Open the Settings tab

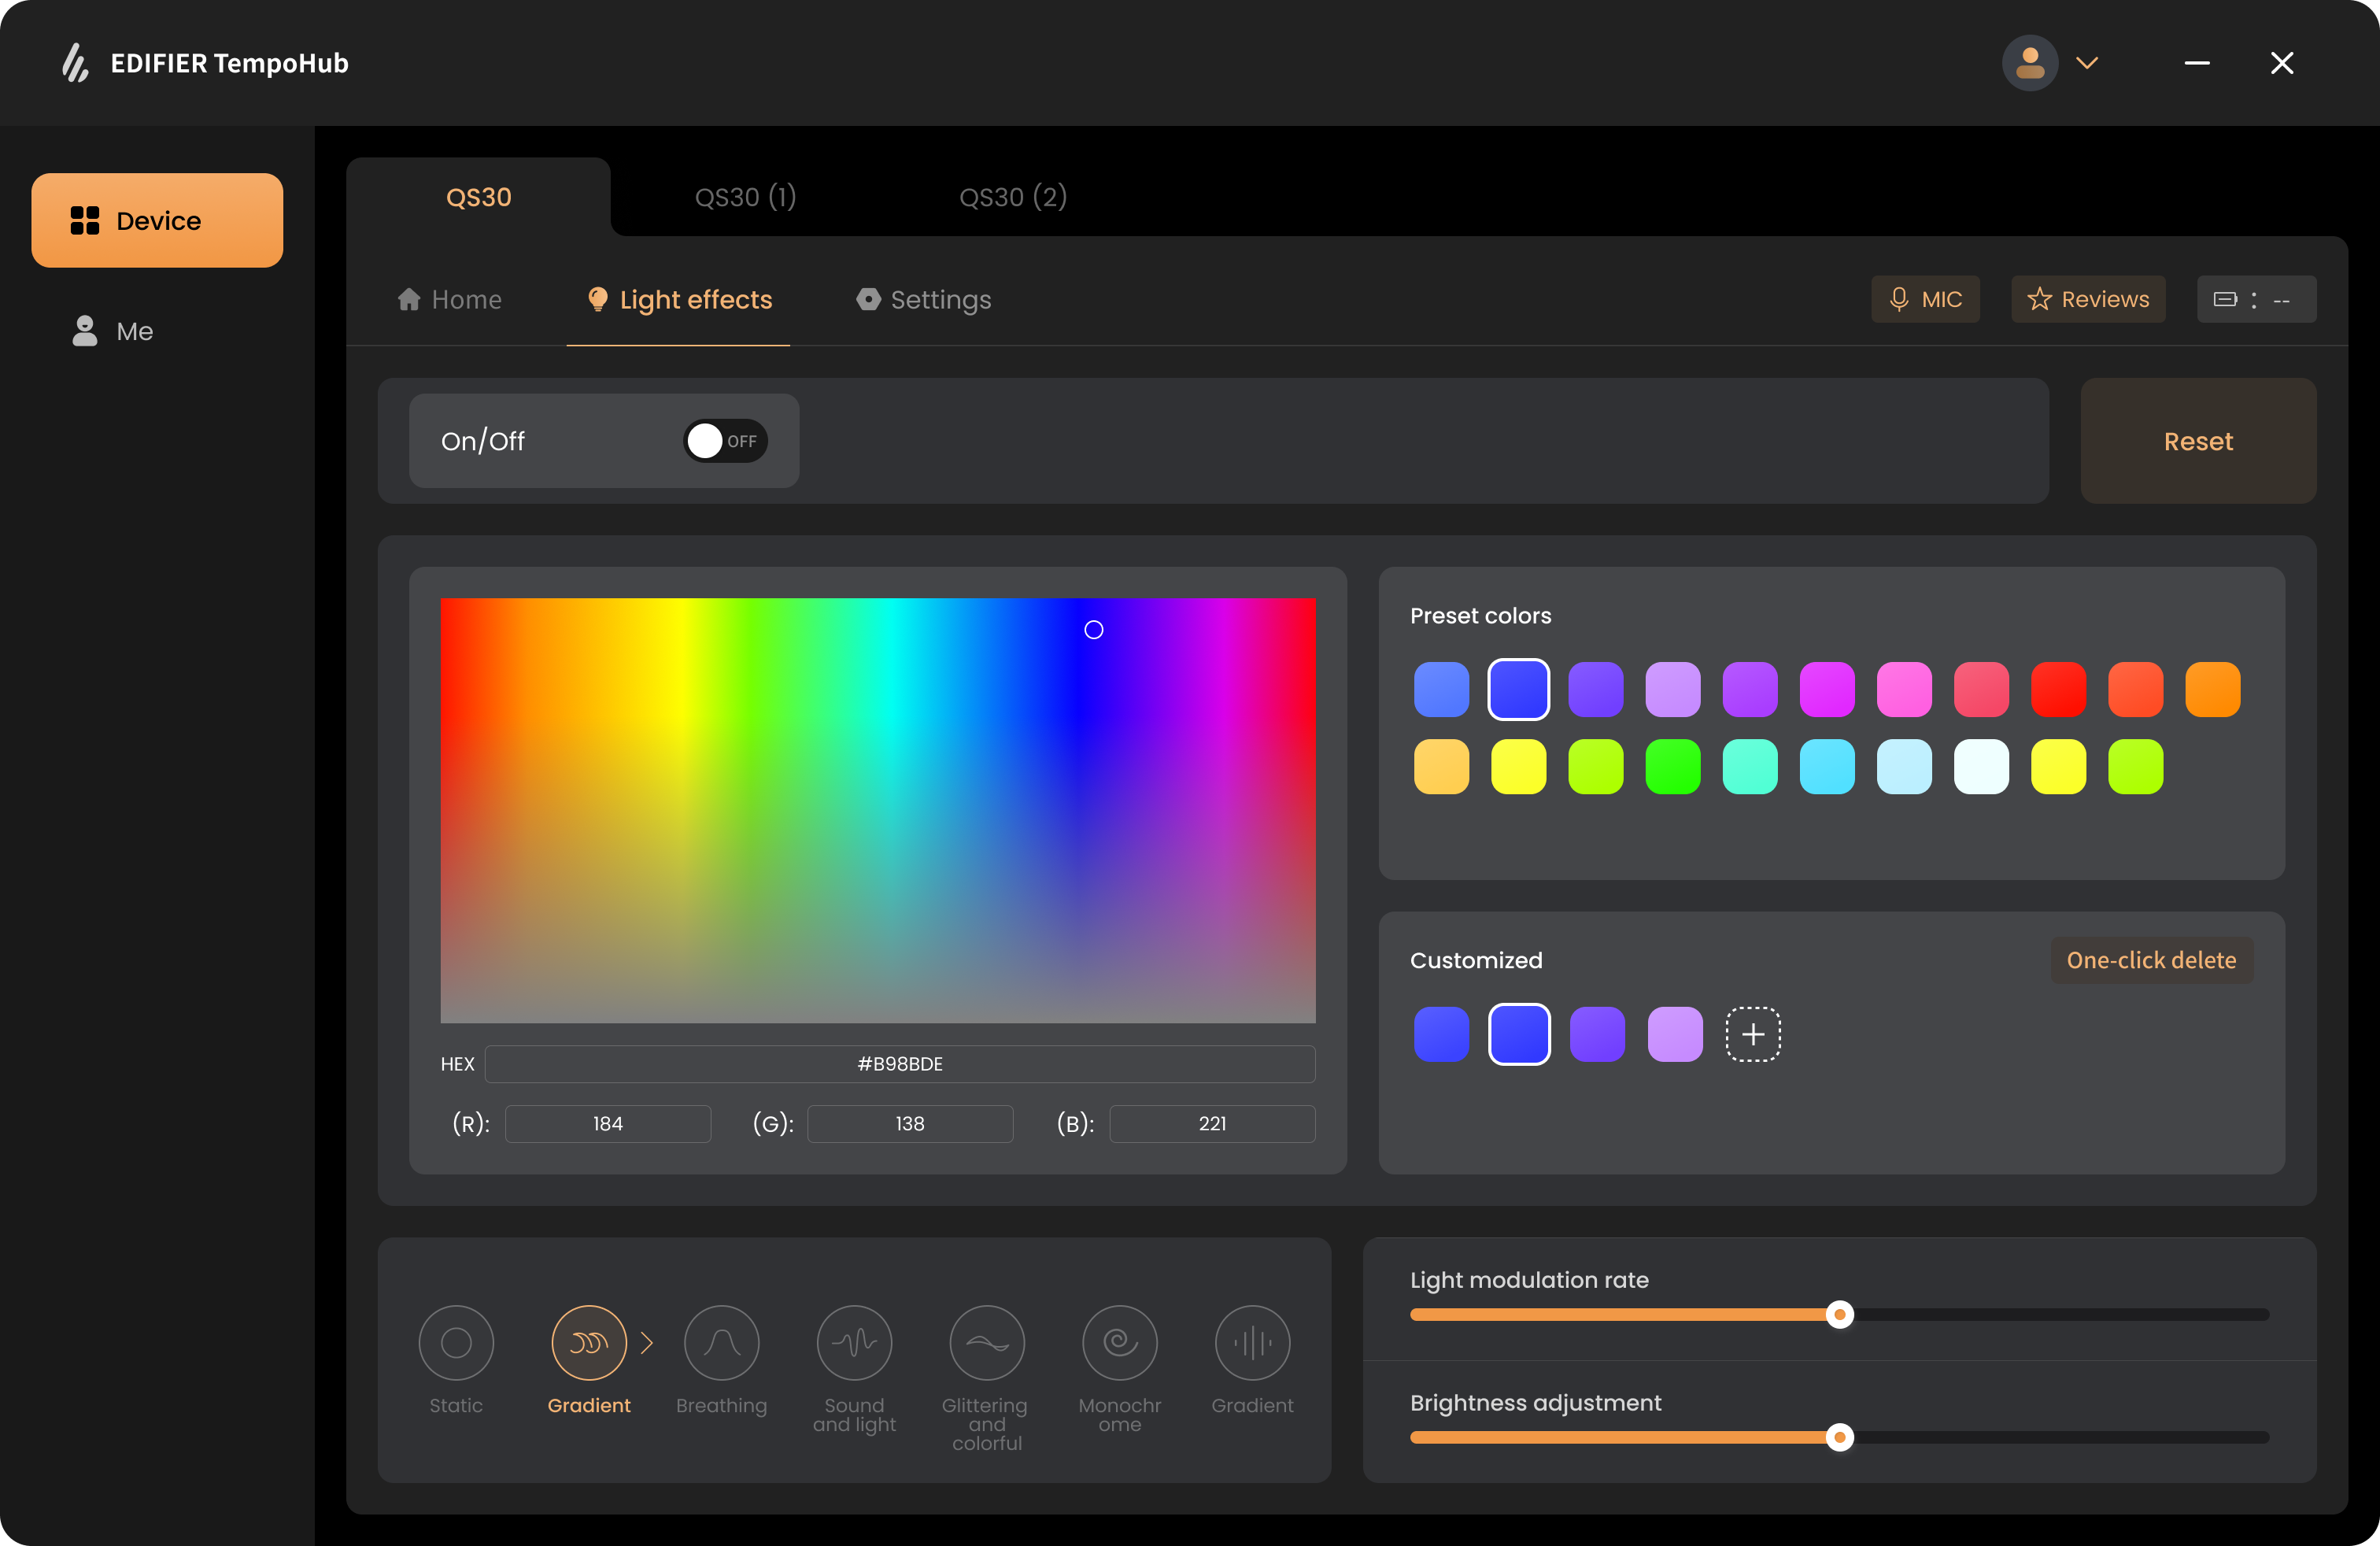point(923,300)
